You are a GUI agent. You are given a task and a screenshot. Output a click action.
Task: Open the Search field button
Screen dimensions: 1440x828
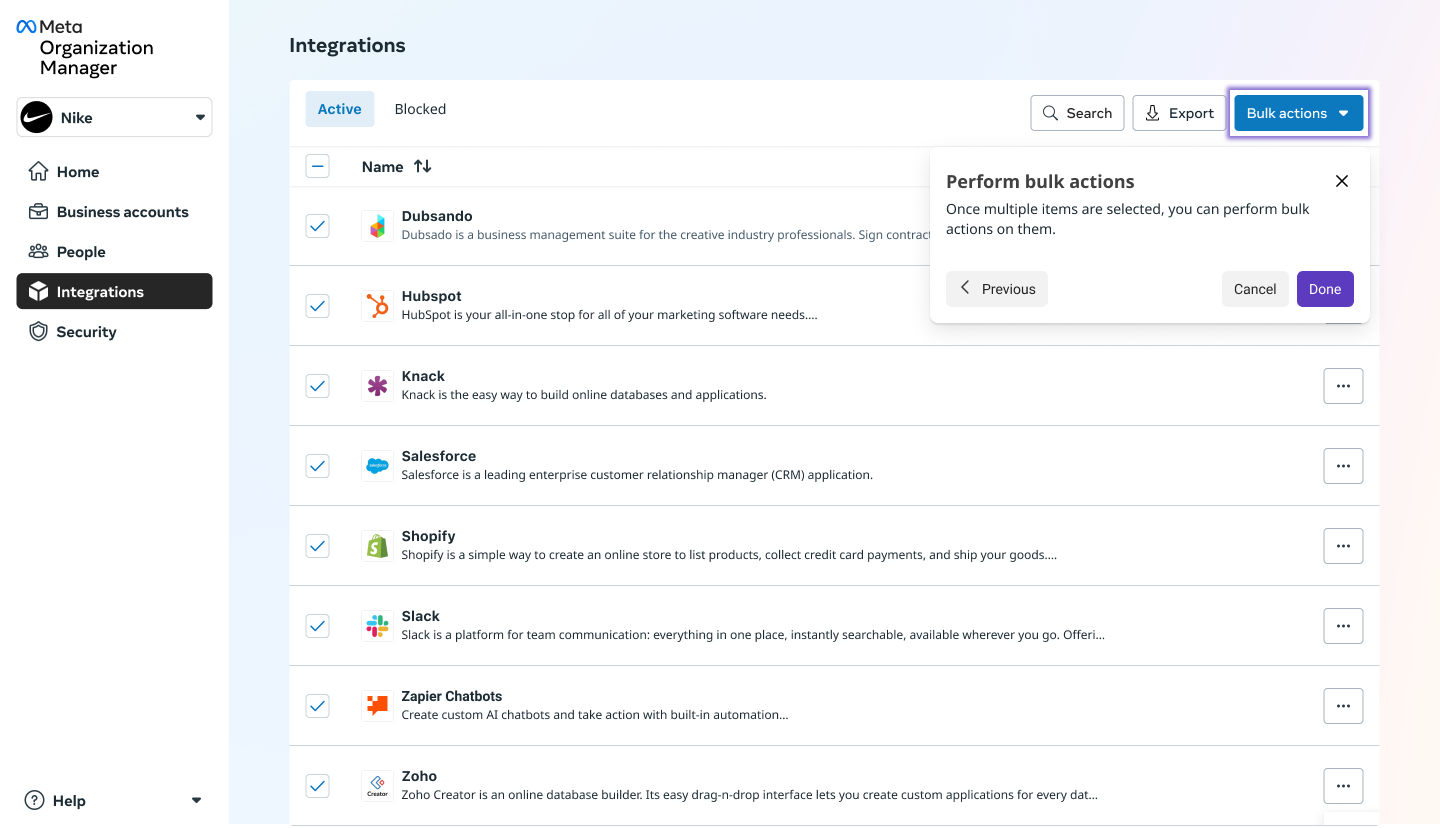[x=1077, y=113]
